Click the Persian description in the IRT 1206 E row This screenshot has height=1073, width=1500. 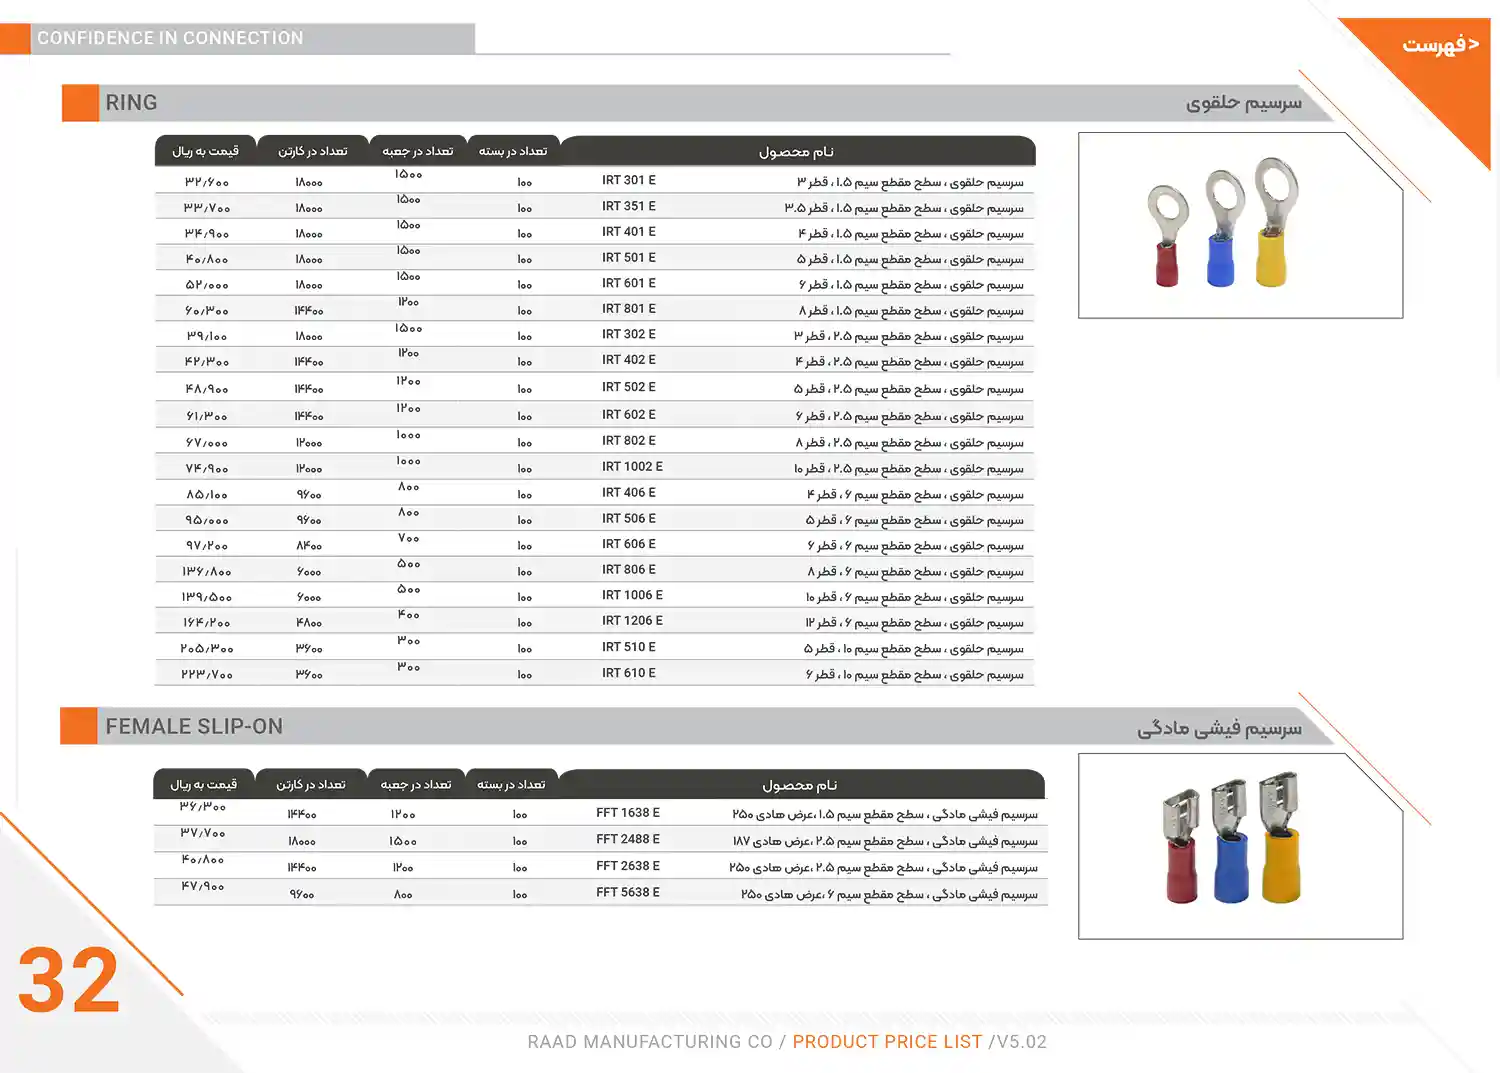(914, 623)
